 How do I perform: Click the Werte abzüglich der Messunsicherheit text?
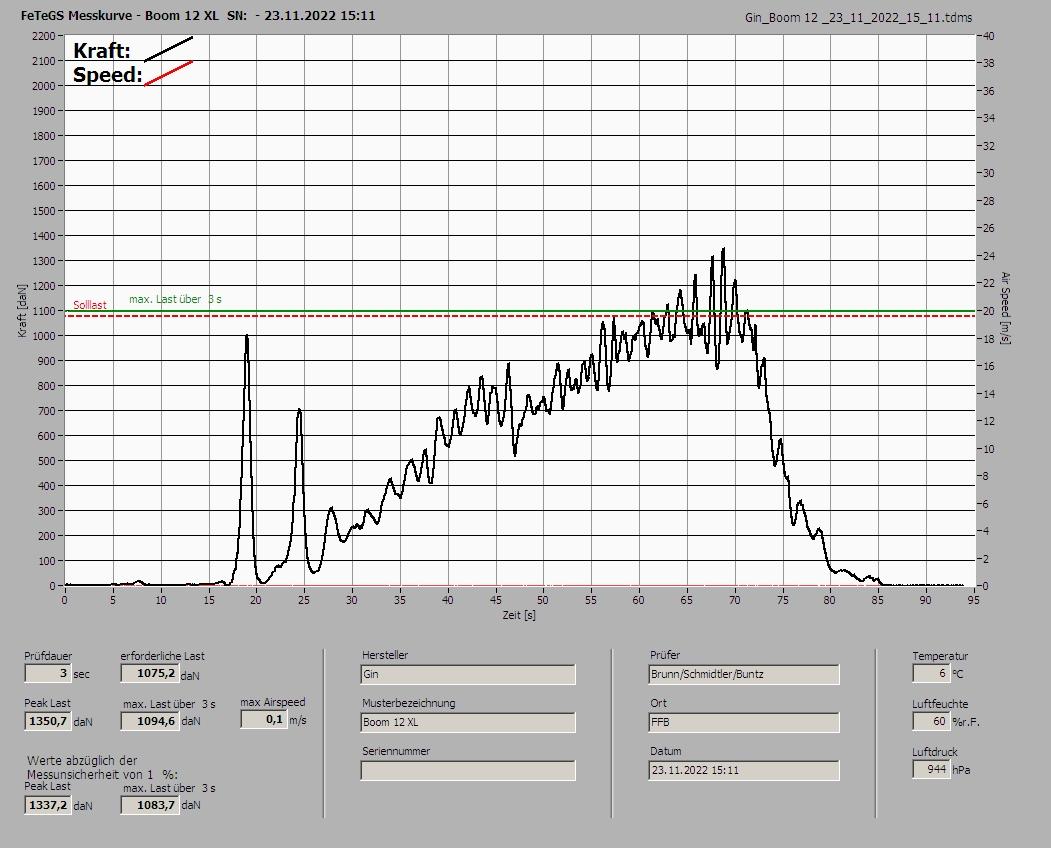[103, 767]
